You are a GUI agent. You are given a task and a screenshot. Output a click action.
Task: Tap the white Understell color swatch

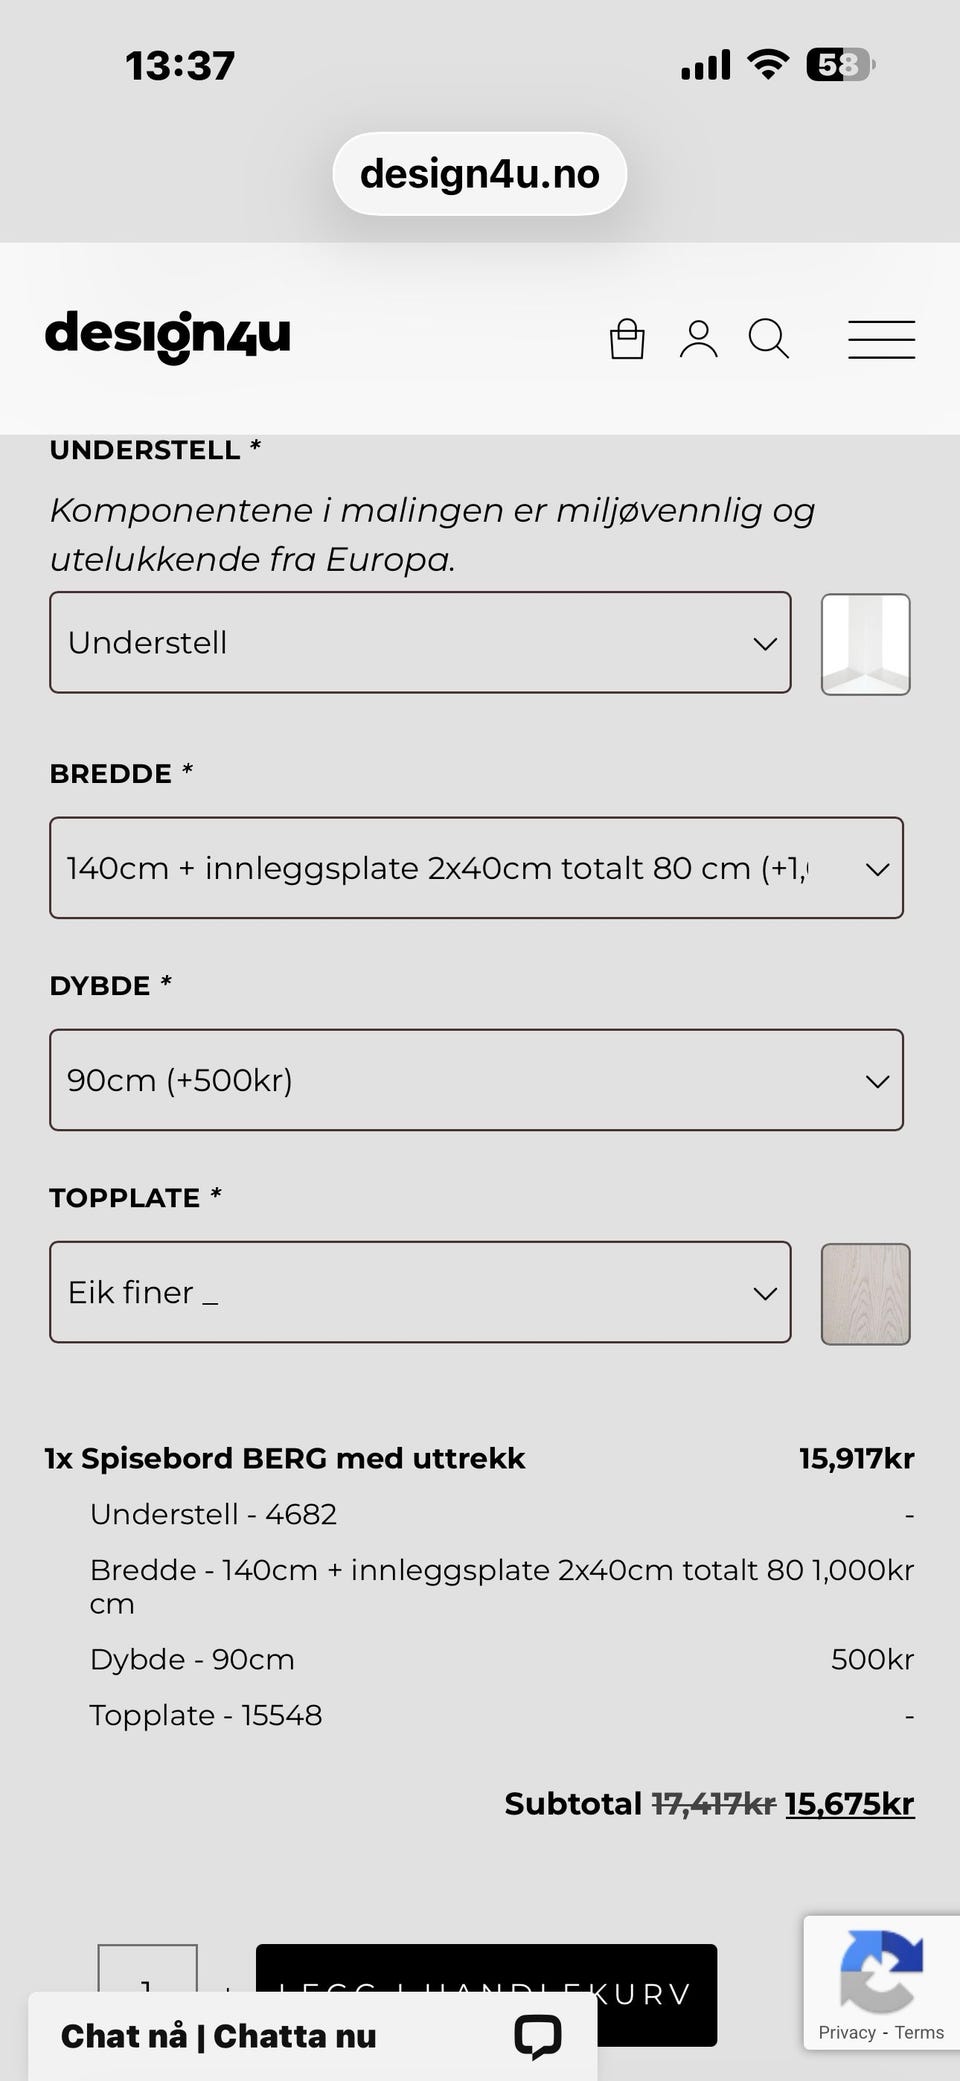[x=866, y=644]
